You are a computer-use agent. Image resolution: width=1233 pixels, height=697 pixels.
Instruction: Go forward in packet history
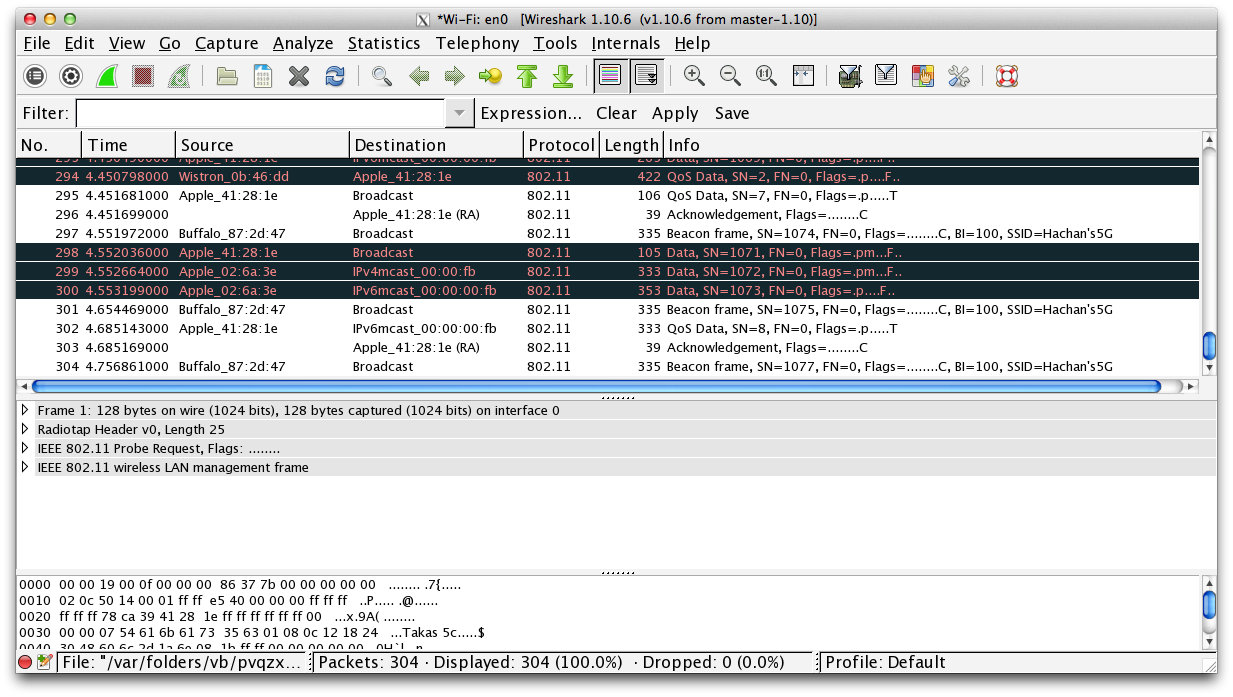[455, 76]
